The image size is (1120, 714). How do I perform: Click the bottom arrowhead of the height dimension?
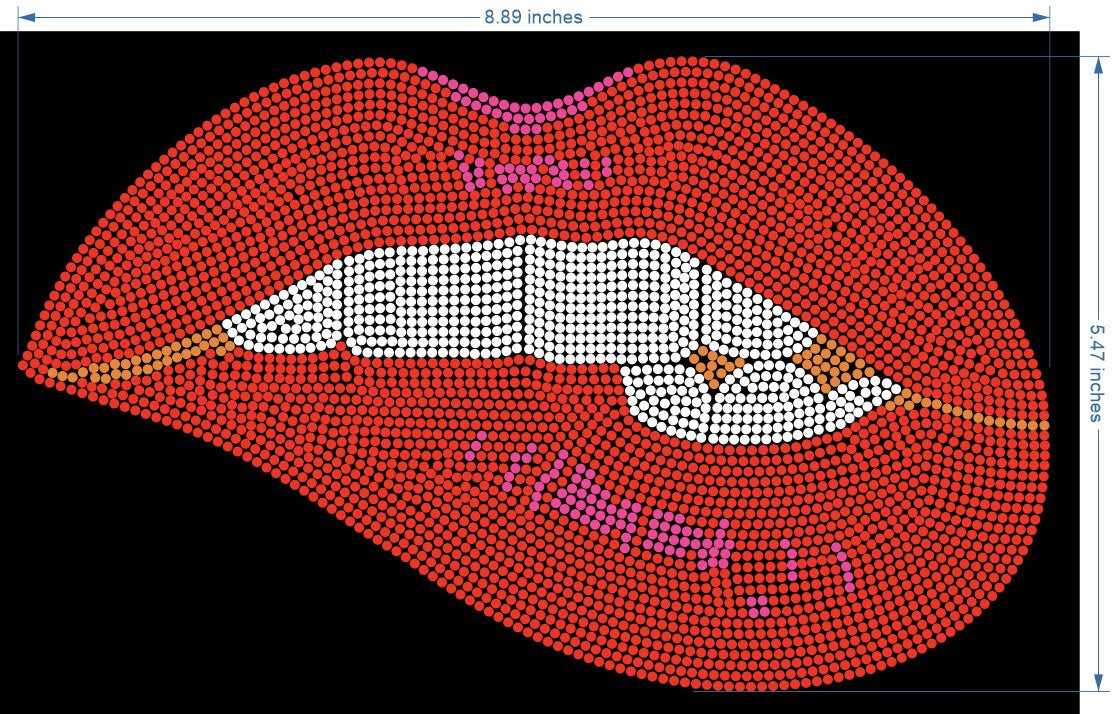point(1096,684)
